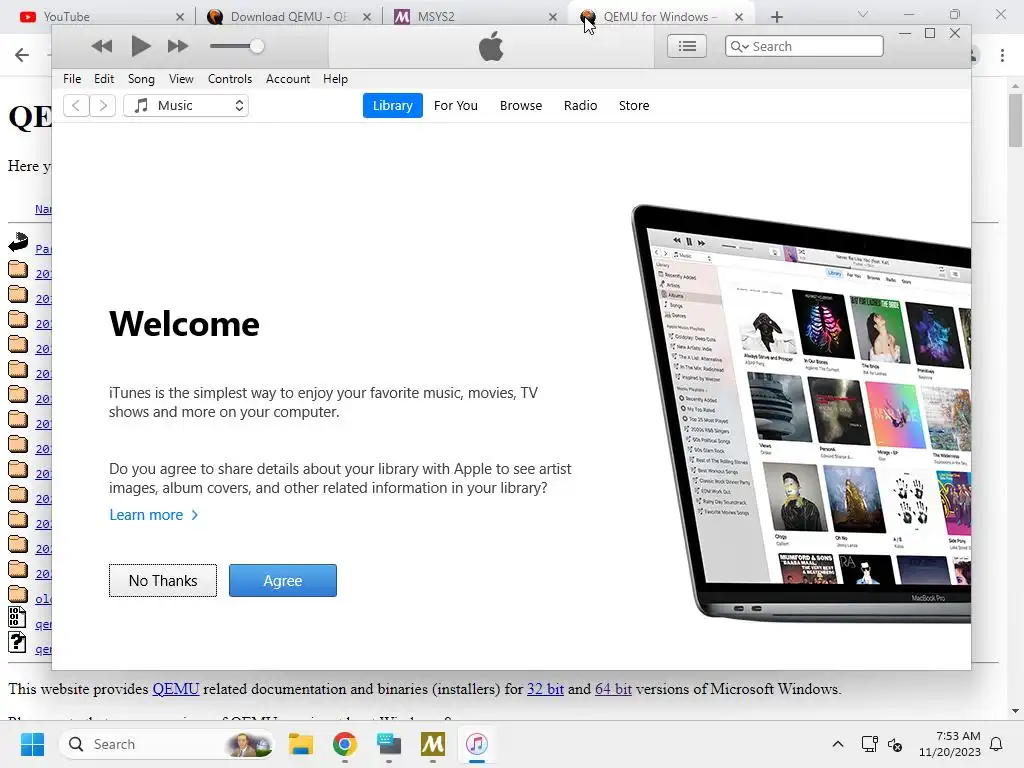Open the Up Next list icon
This screenshot has width=1024, height=768.
[x=687, y=46]
